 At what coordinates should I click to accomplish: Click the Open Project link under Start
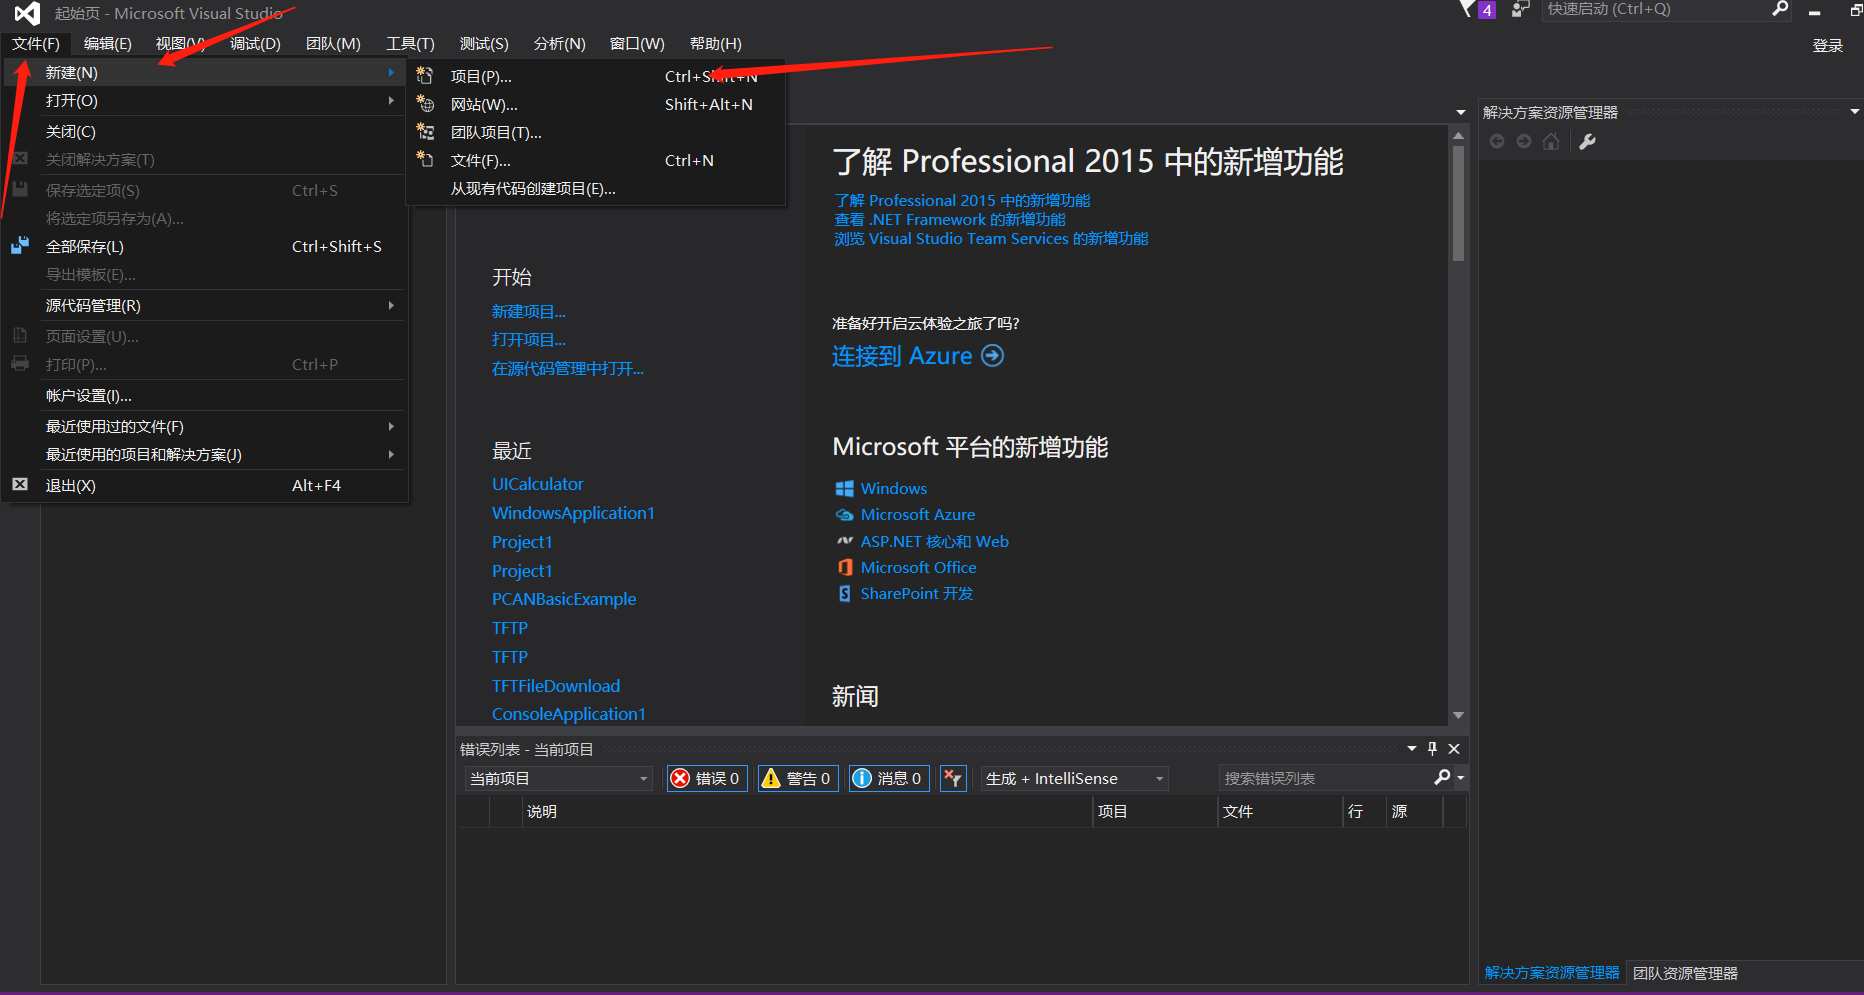(528, 339)
